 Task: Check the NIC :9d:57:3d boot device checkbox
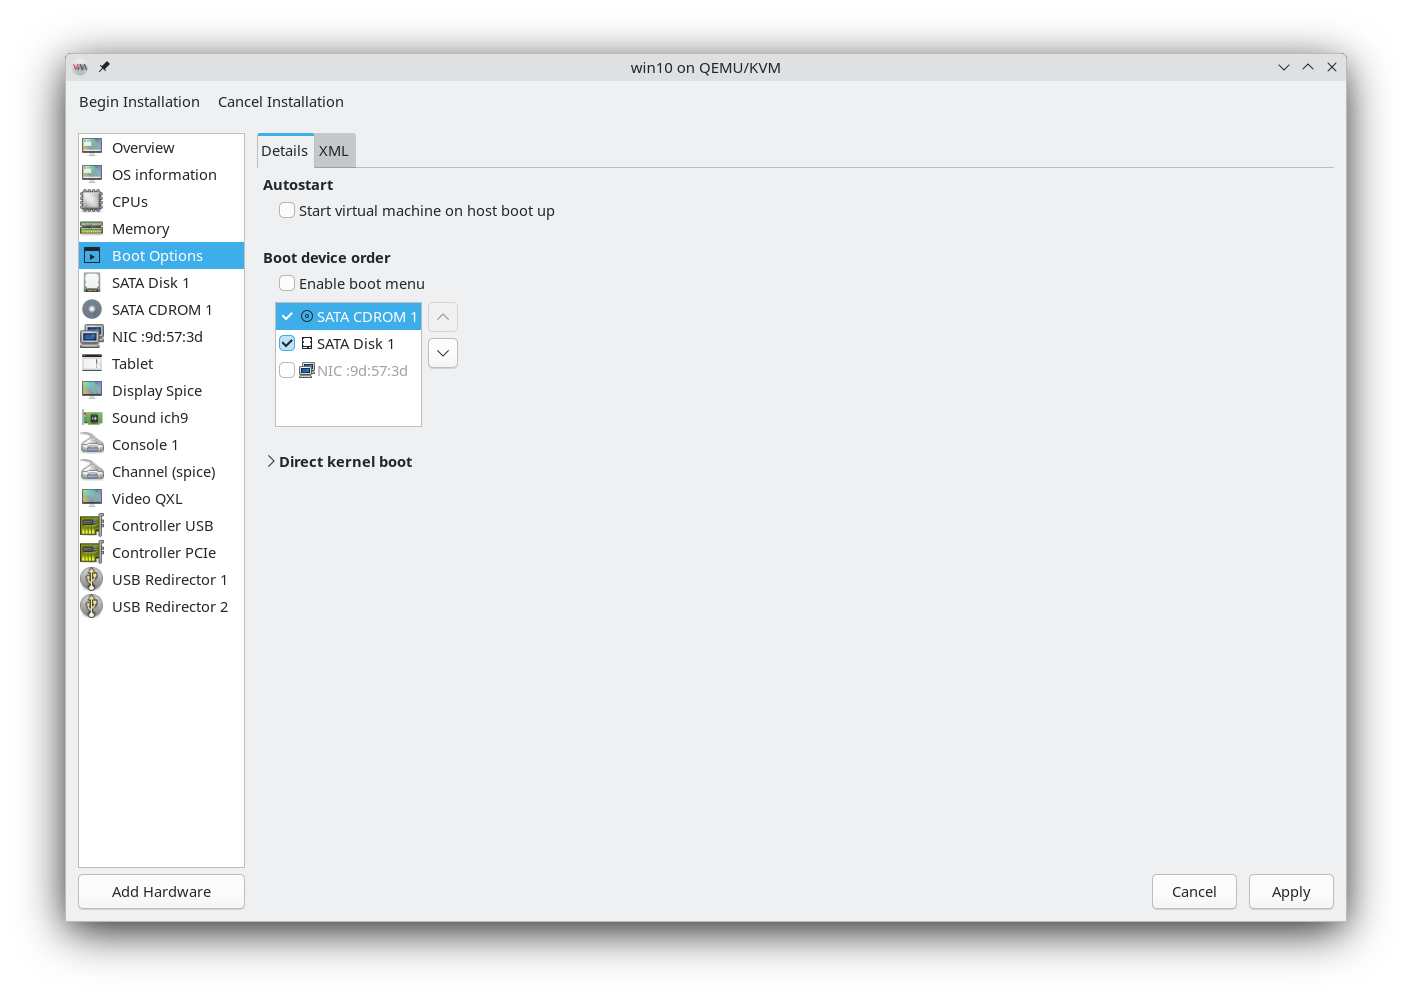[287, 370]
